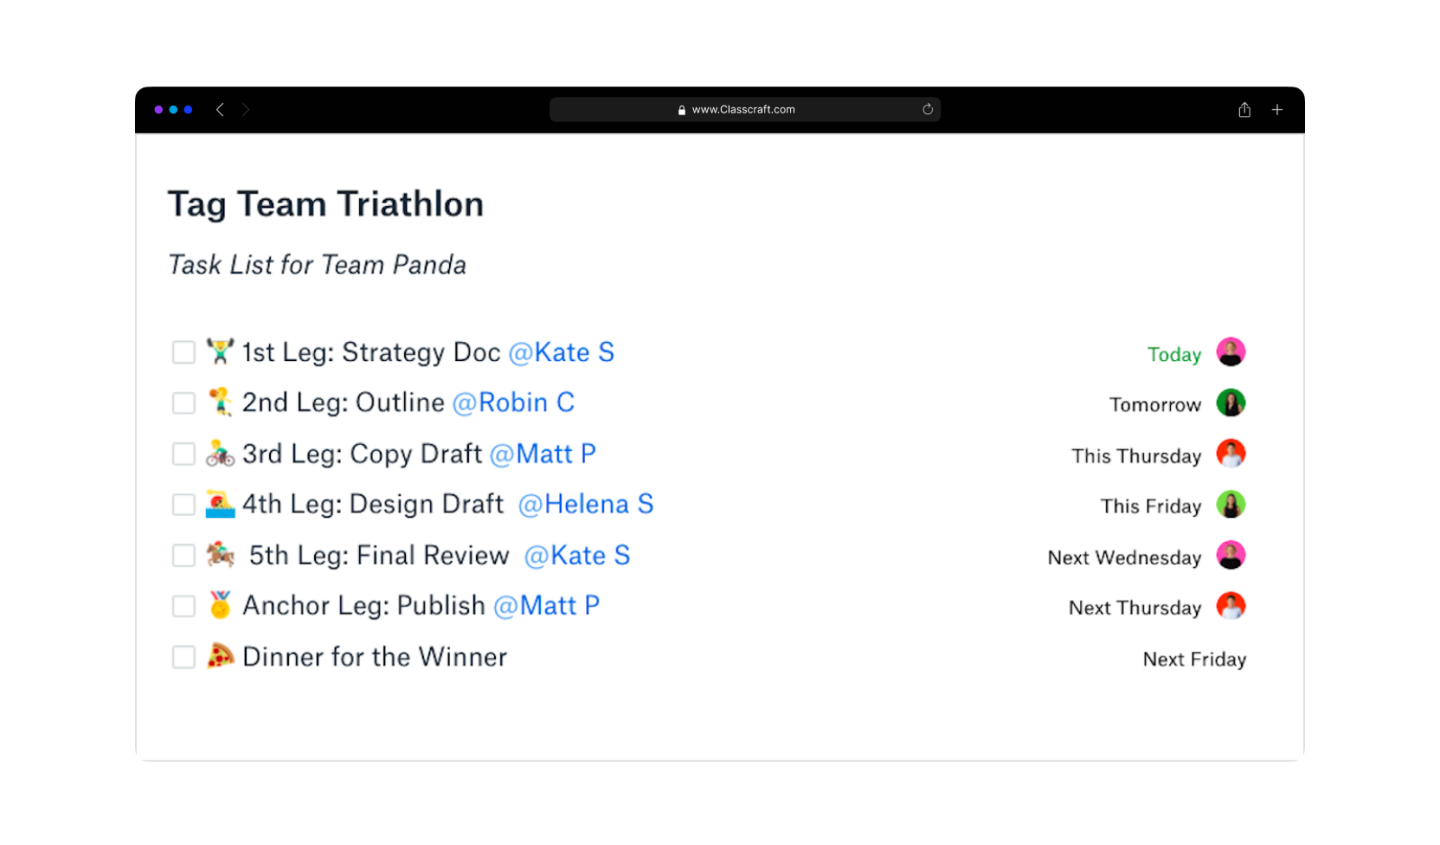Screen dimensions: 1440x845
Task: Click the Next Friday due date
Action: [x=1194, y=659]
